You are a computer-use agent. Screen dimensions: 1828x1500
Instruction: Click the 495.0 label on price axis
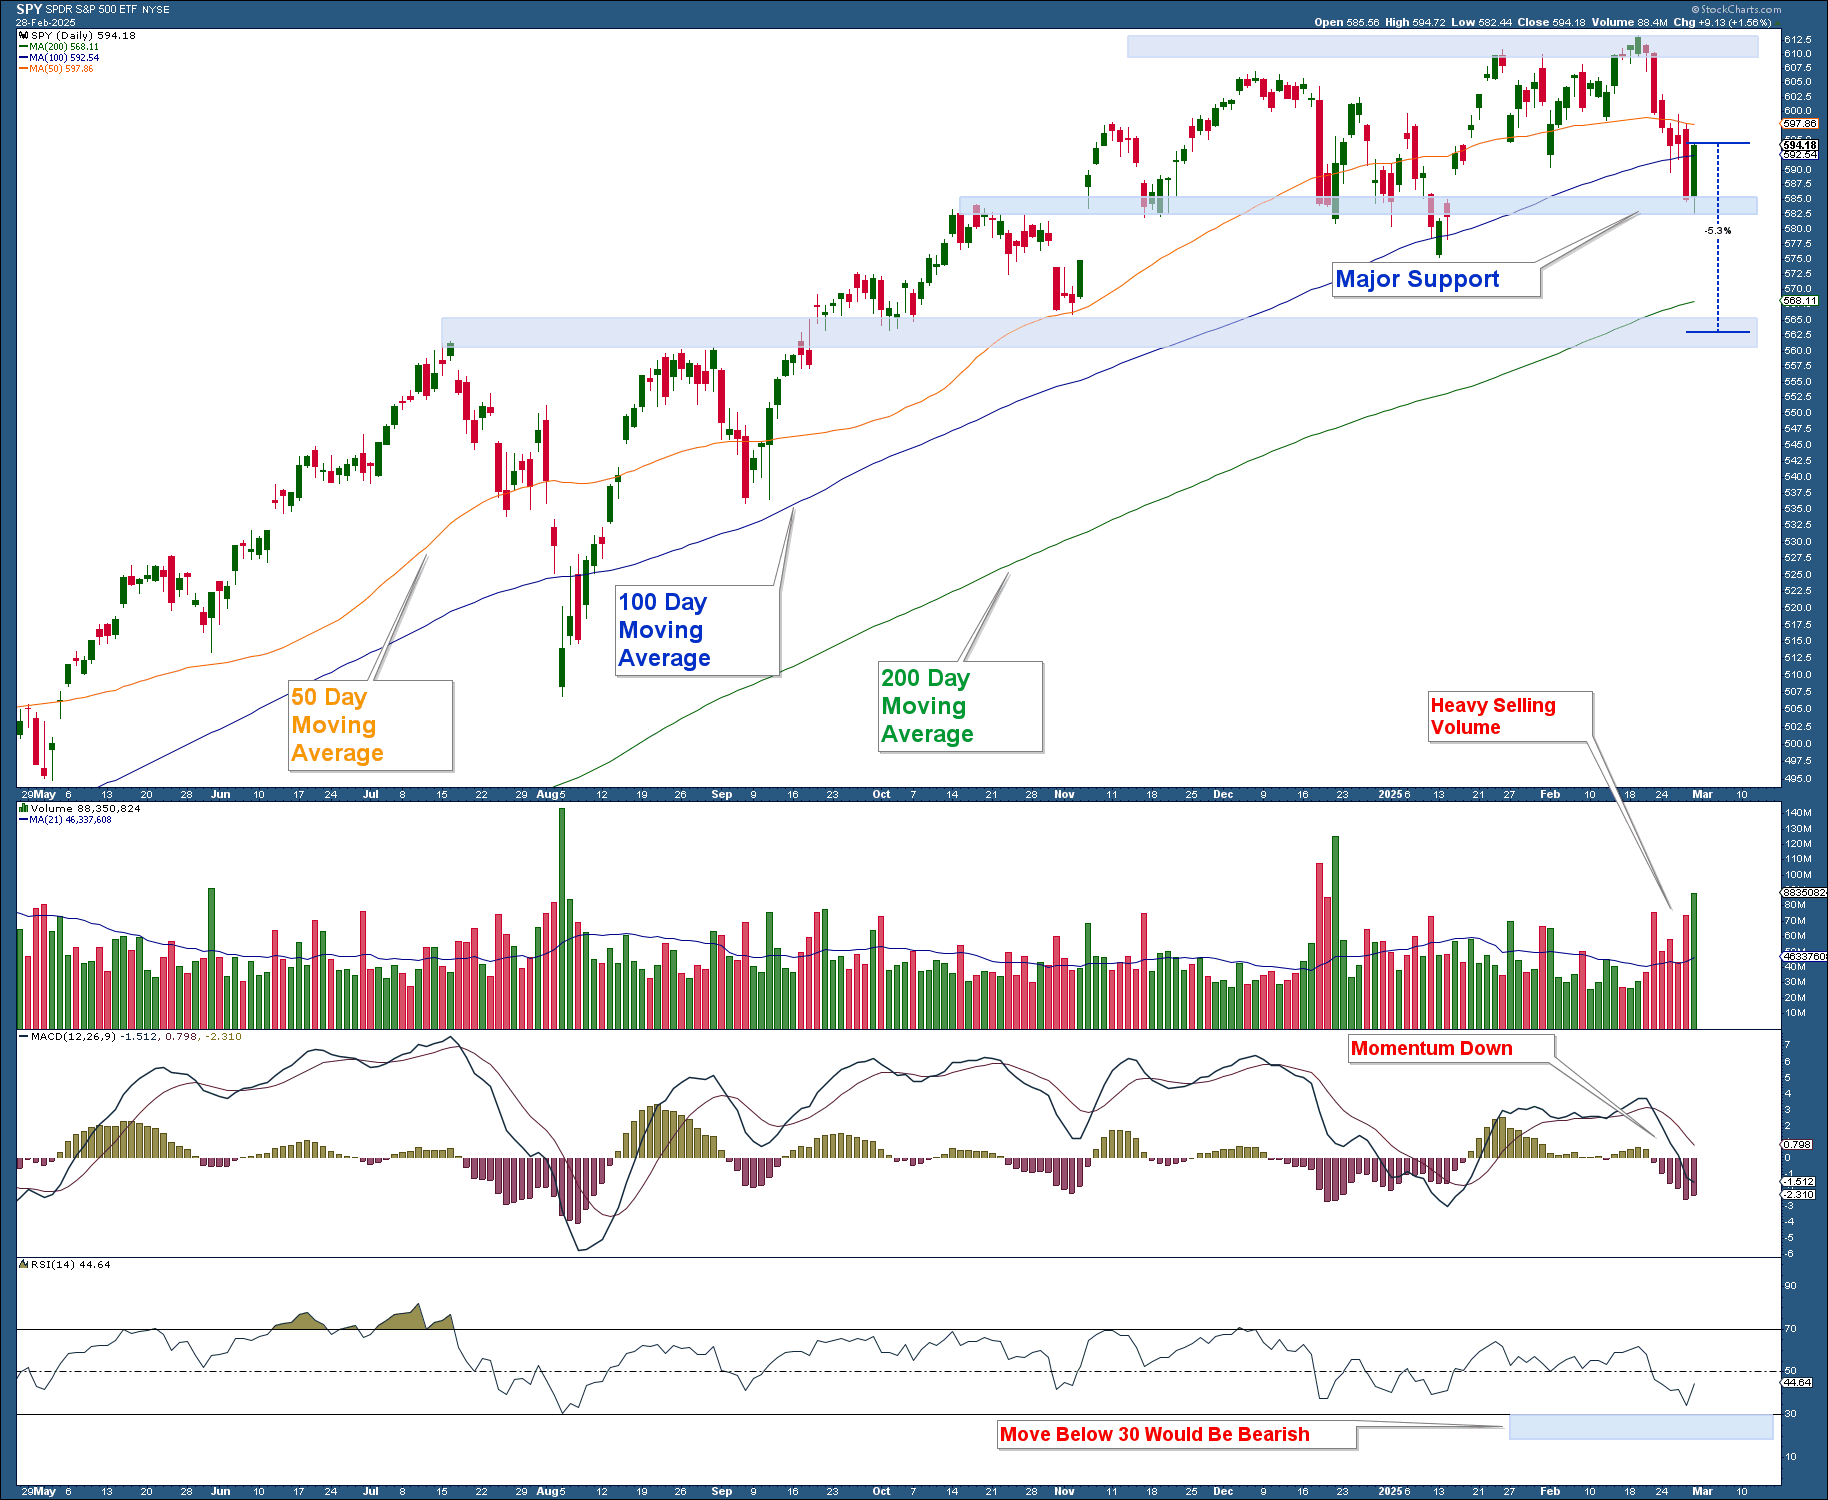point(1797,778)
